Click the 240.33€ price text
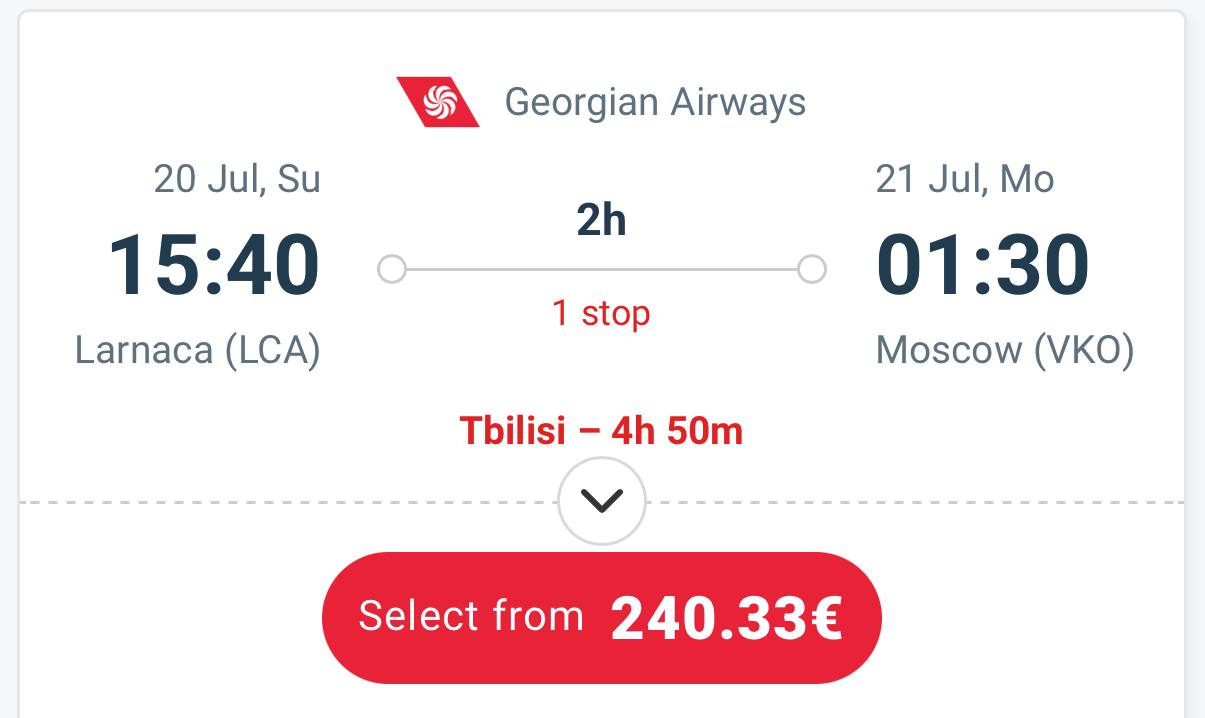Viewport: 1205px width, 718px height. 726,619
